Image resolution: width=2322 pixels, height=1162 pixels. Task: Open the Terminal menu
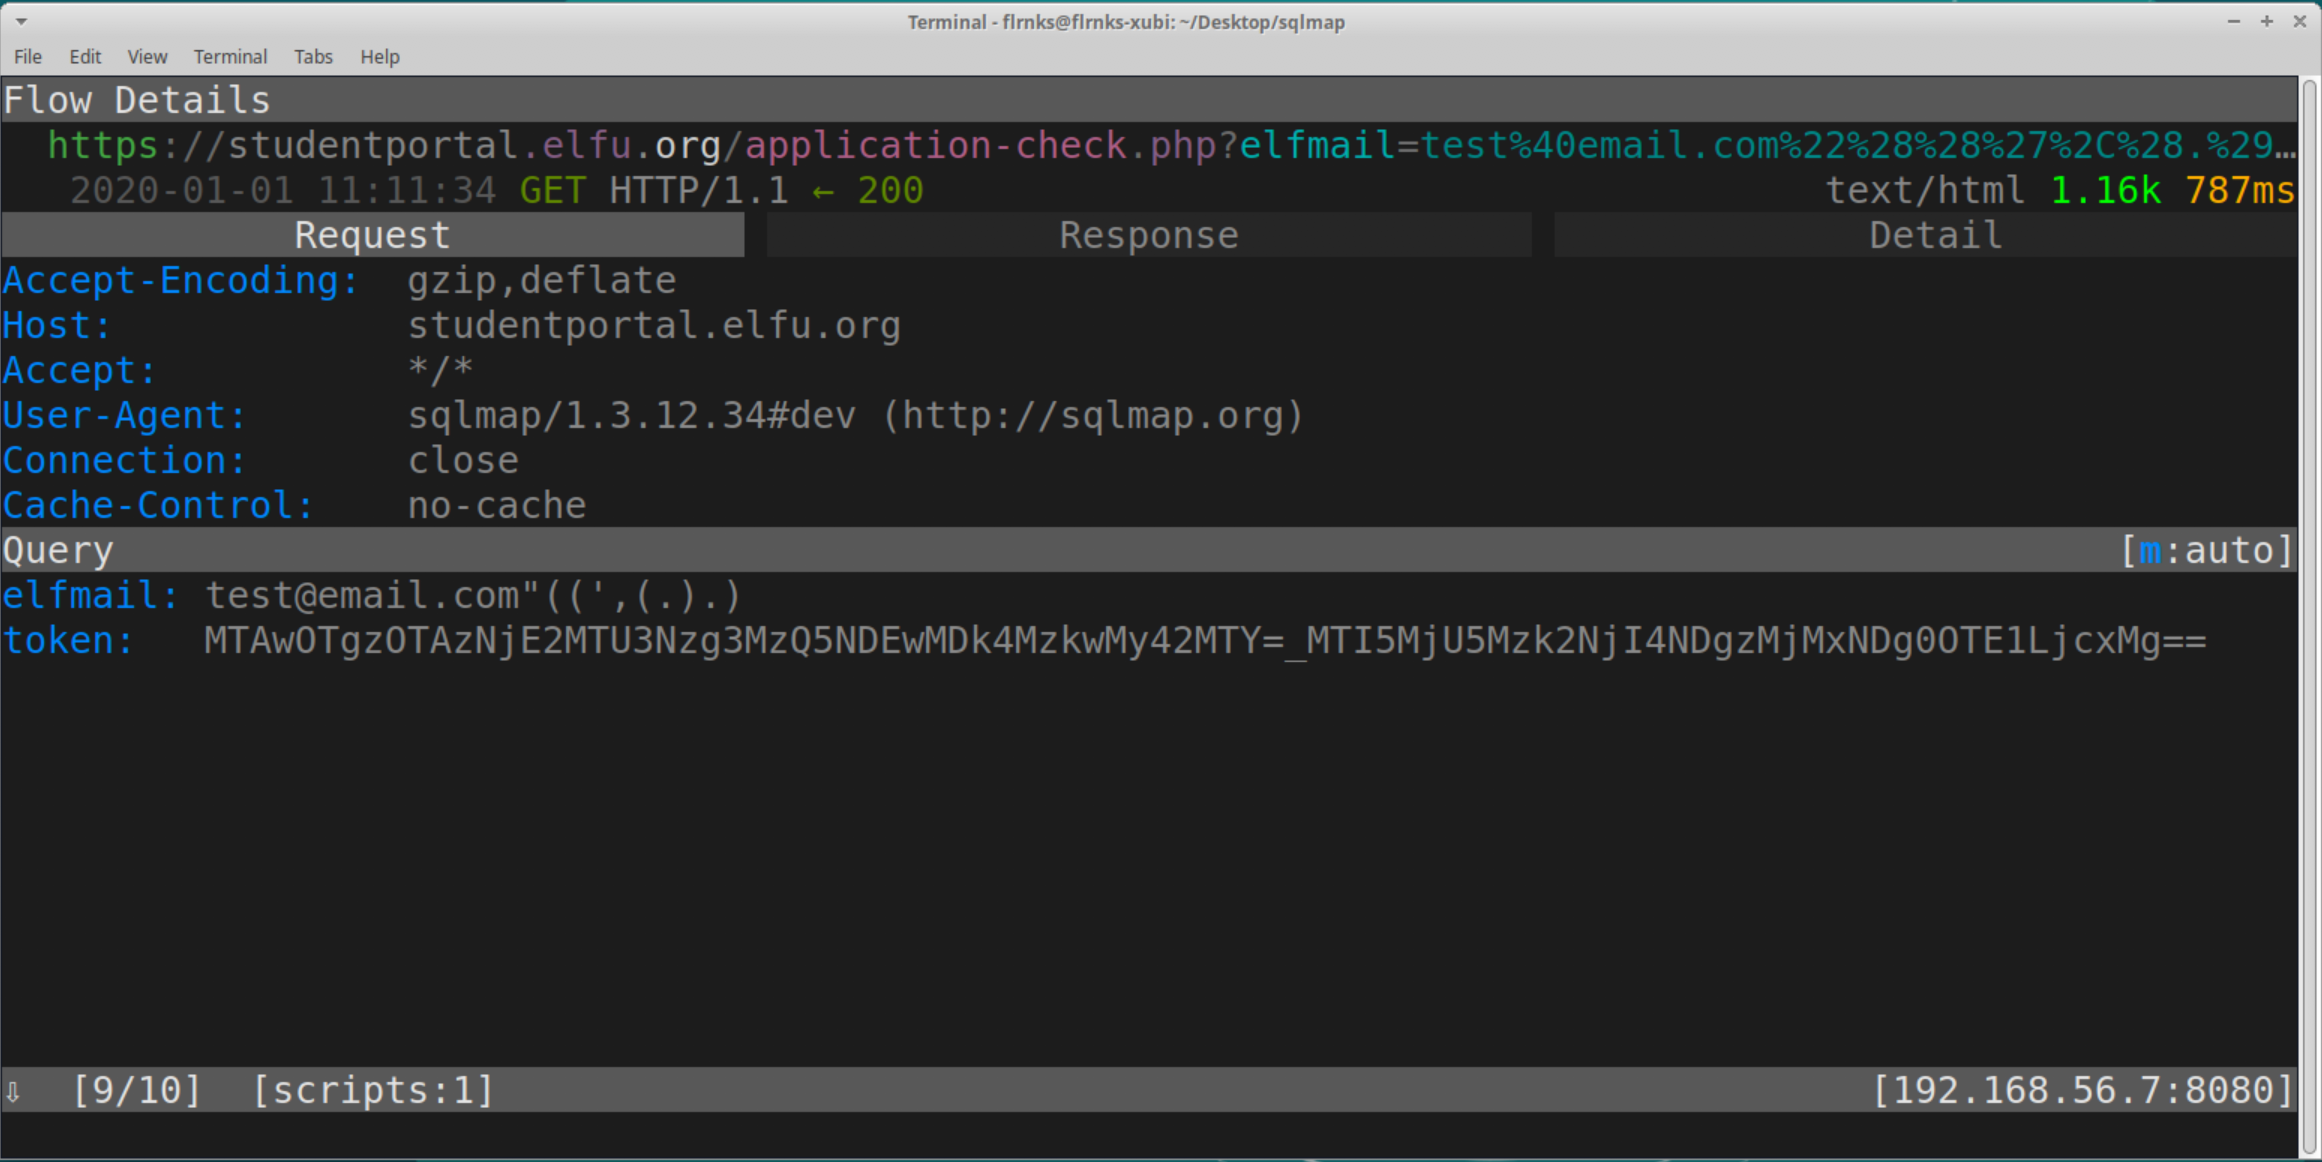[x=230, y=57]
